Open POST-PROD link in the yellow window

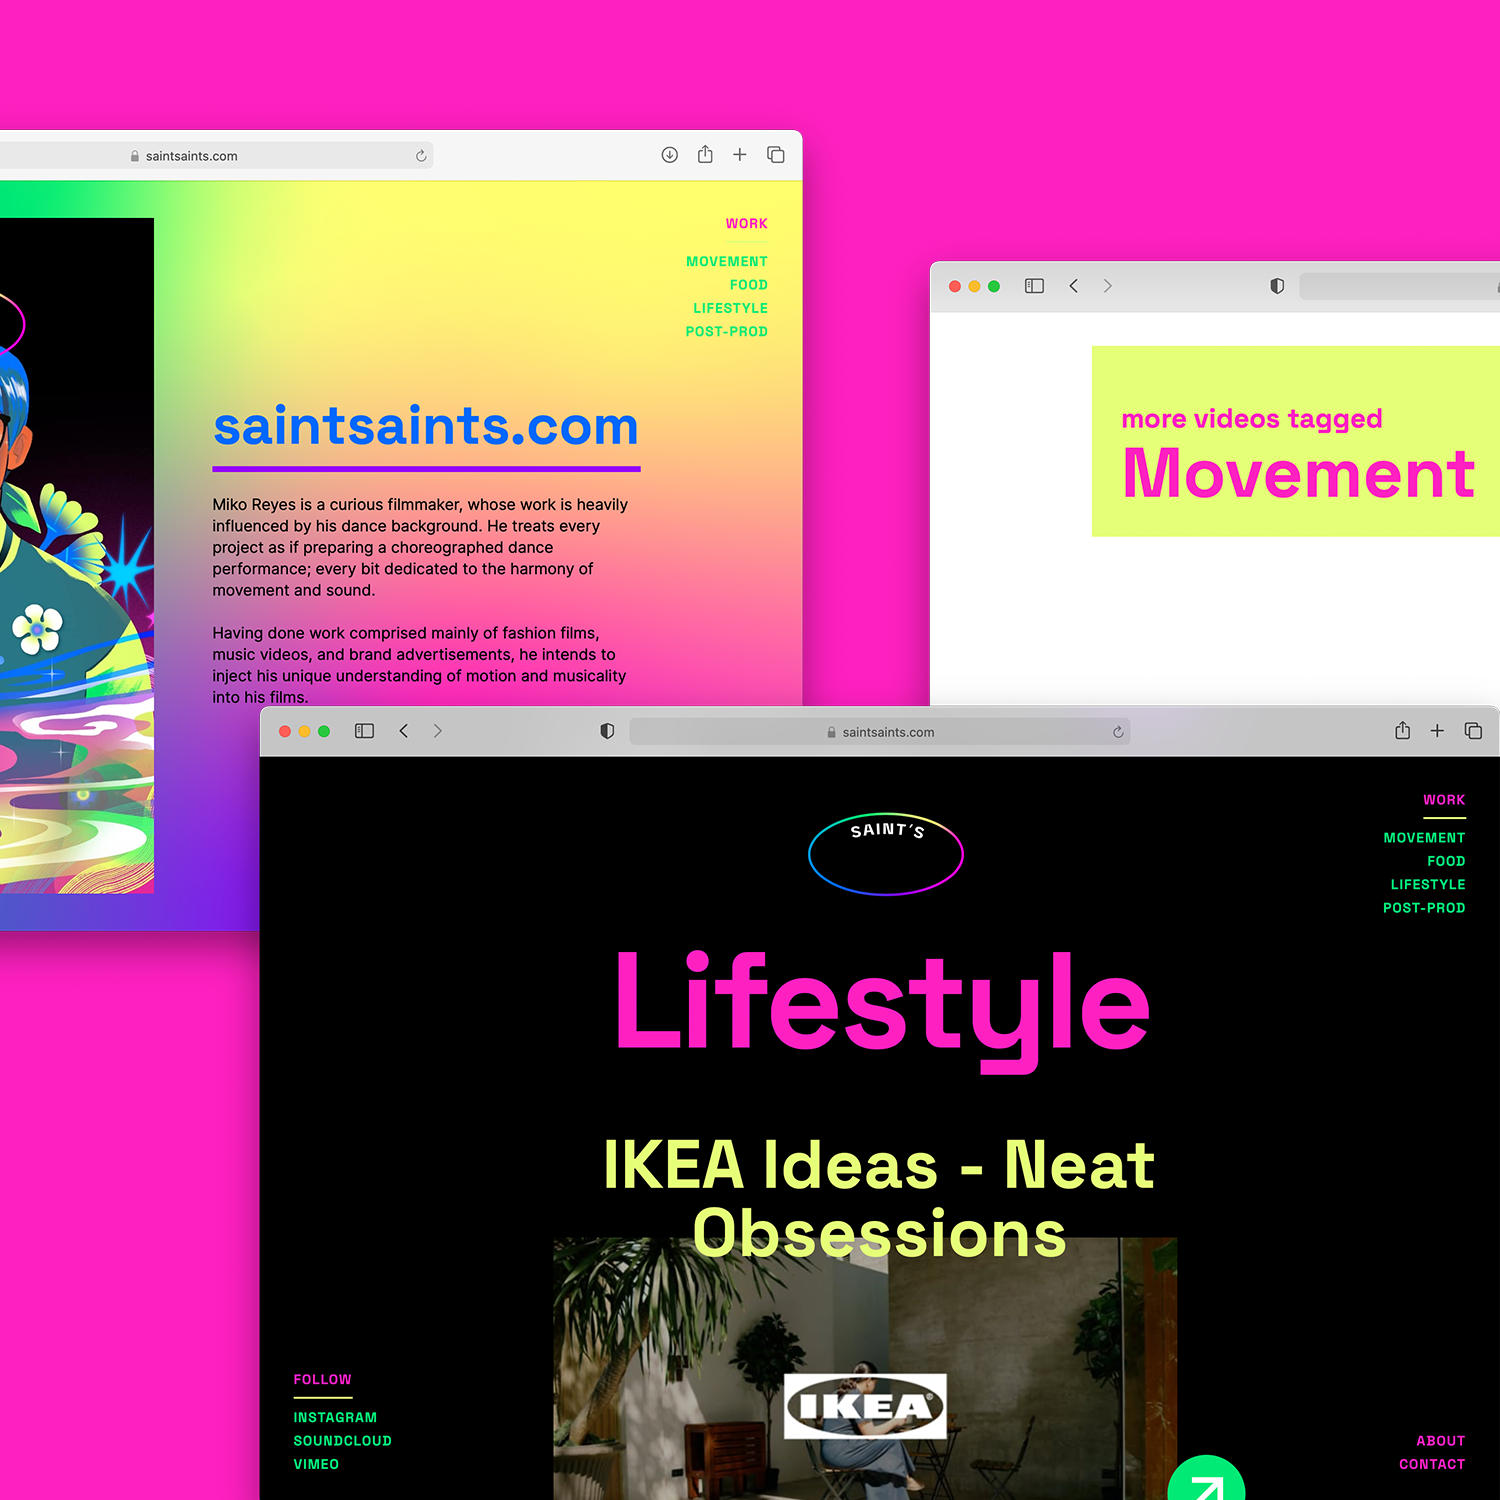pos(727,331)
